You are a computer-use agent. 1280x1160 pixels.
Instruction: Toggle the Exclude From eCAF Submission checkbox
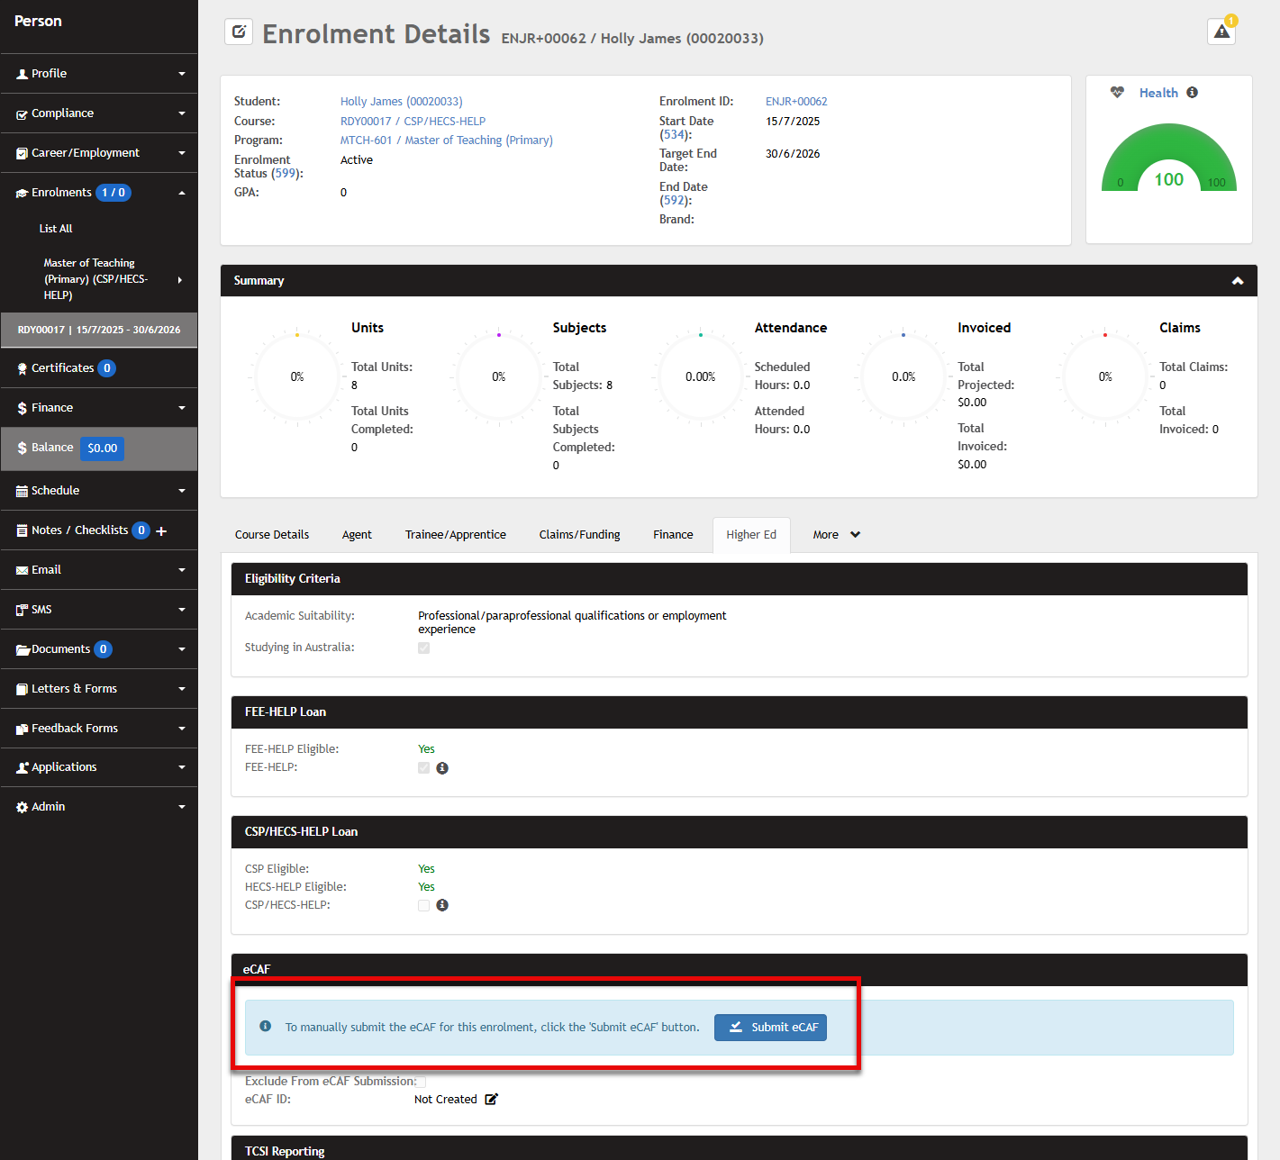click(421, 1081)
